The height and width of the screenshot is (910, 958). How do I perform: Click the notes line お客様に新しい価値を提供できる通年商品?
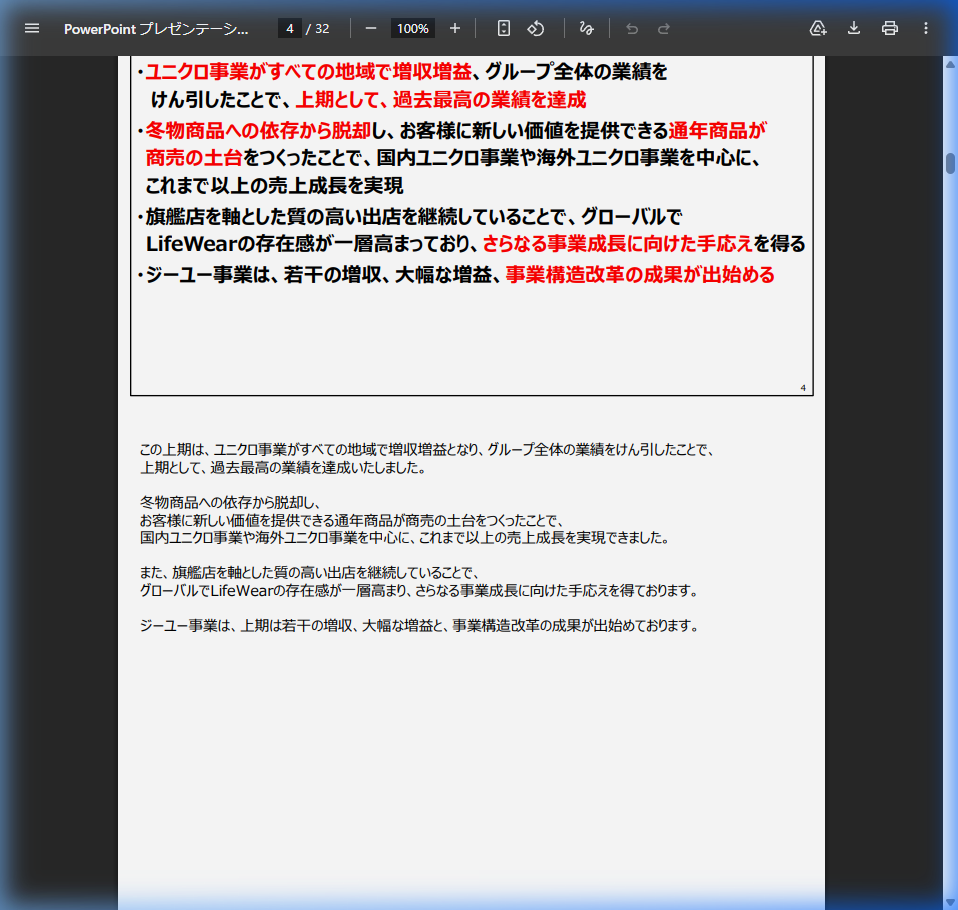pos(351,521)
